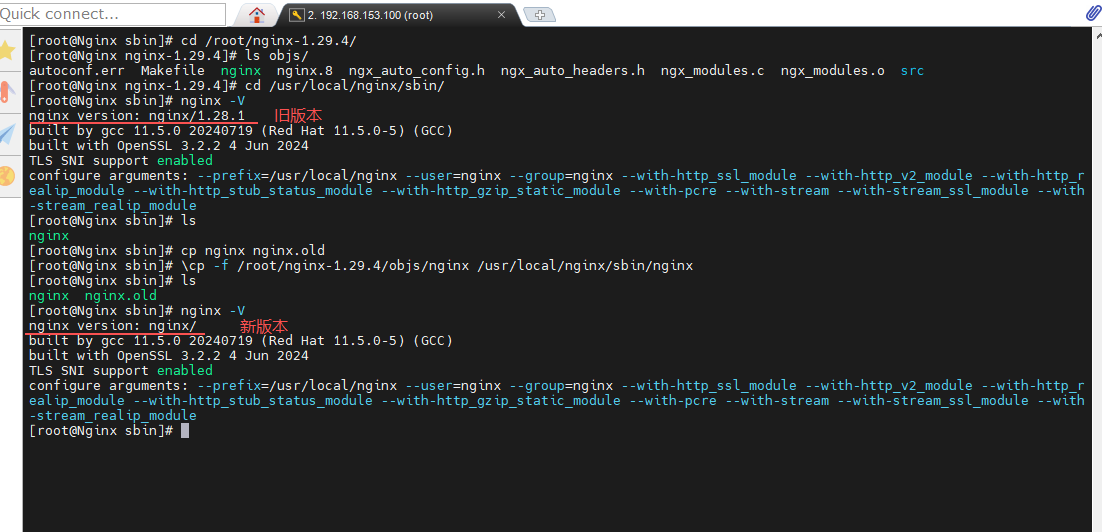Click the 'nginx version: nginx/1.28.1' line

137,115
